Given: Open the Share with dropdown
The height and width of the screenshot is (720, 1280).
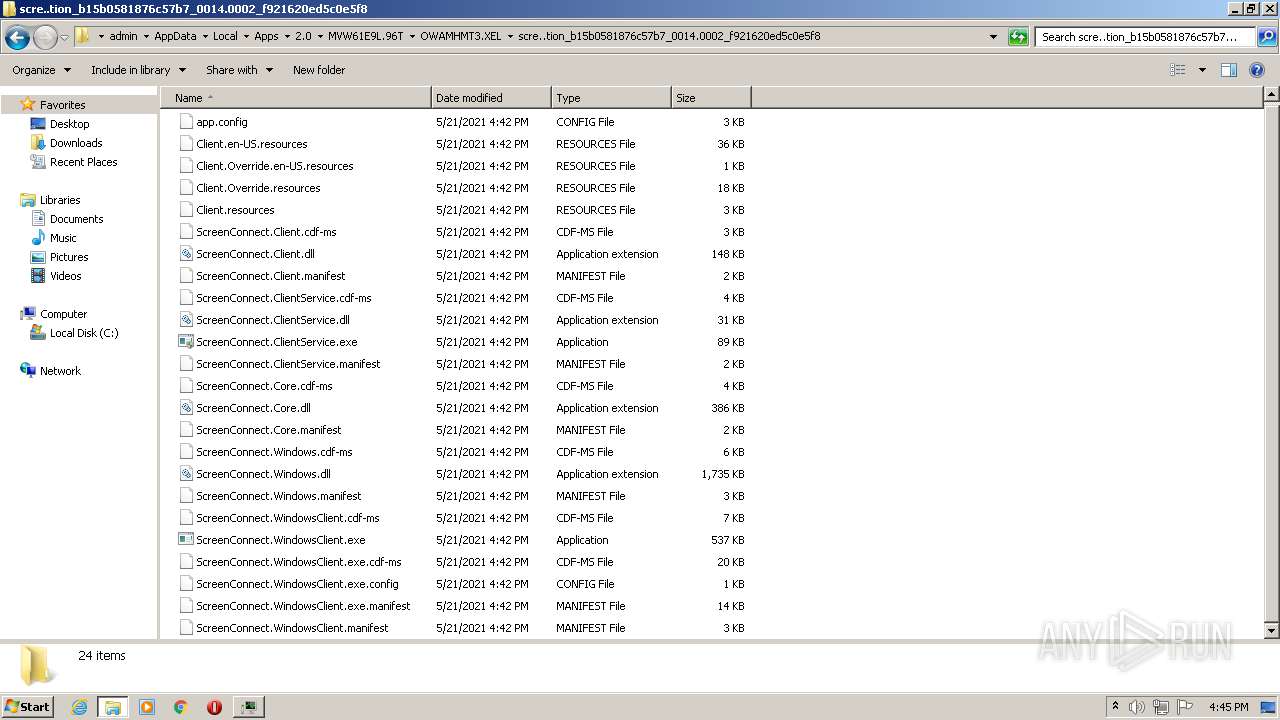Looking at the screenshot, I should click(239, 70).
